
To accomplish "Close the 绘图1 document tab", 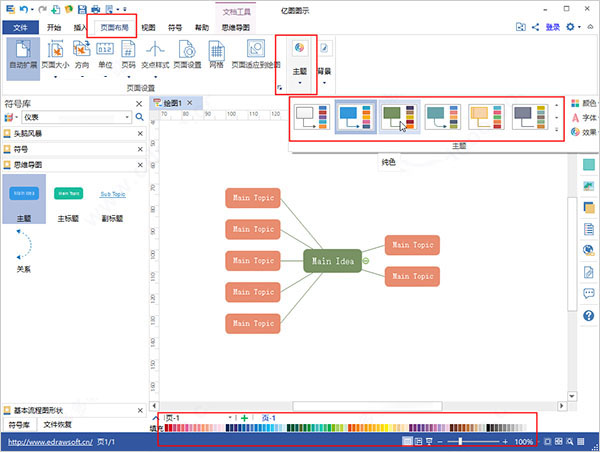I will click(189, 103).
